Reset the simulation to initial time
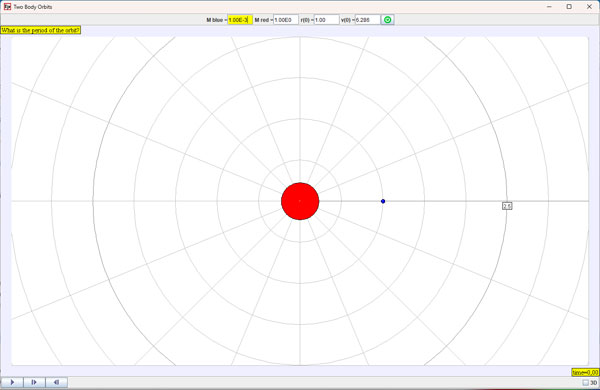The image size is (600, 390). coord(57,382)
